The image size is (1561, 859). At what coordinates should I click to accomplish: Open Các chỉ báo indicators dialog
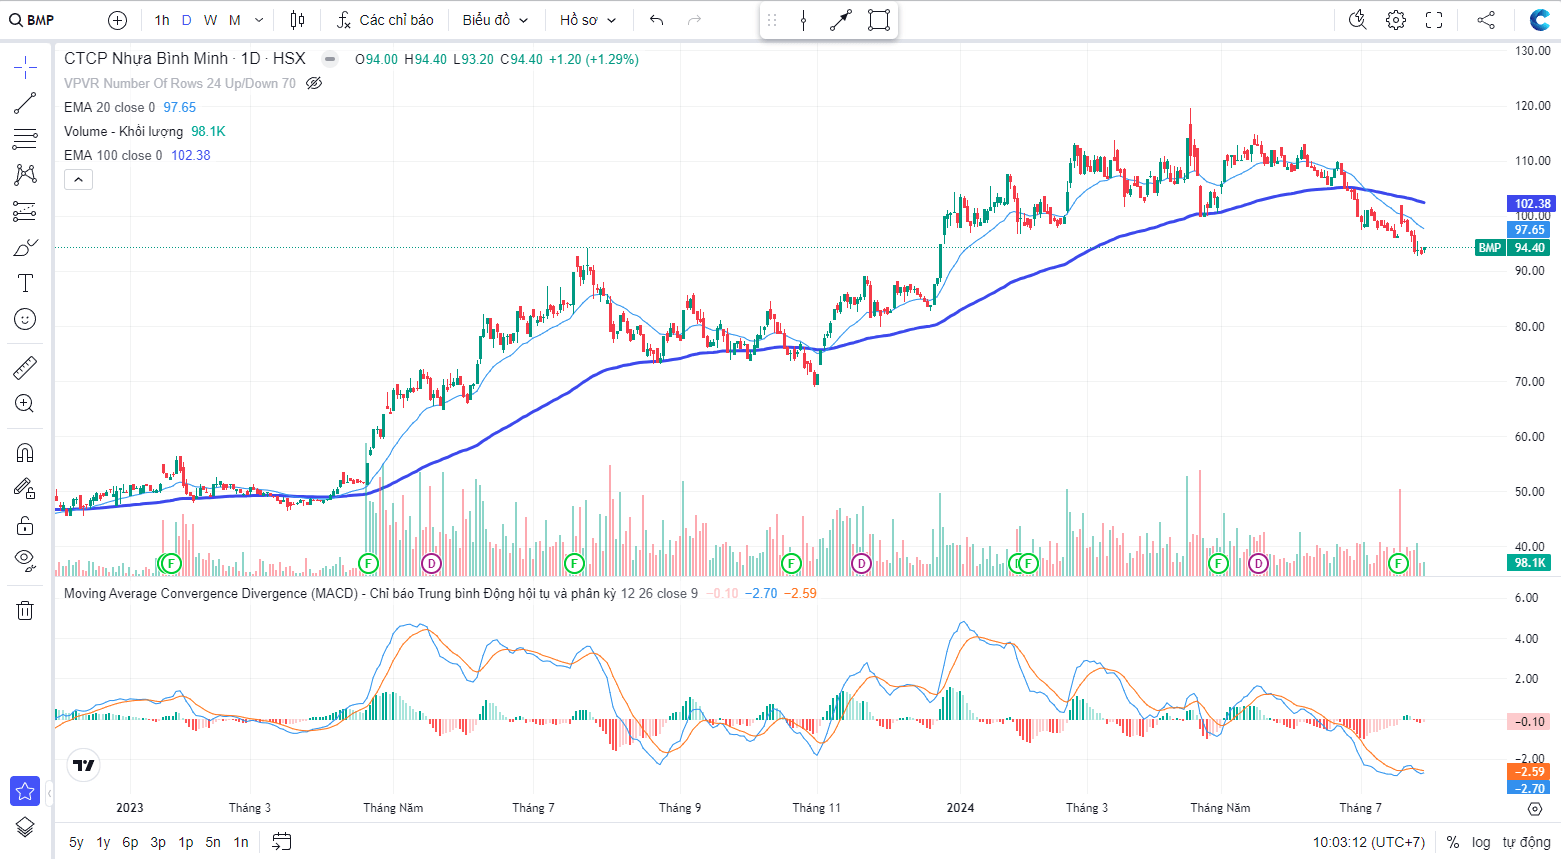[x=385, y=20]
